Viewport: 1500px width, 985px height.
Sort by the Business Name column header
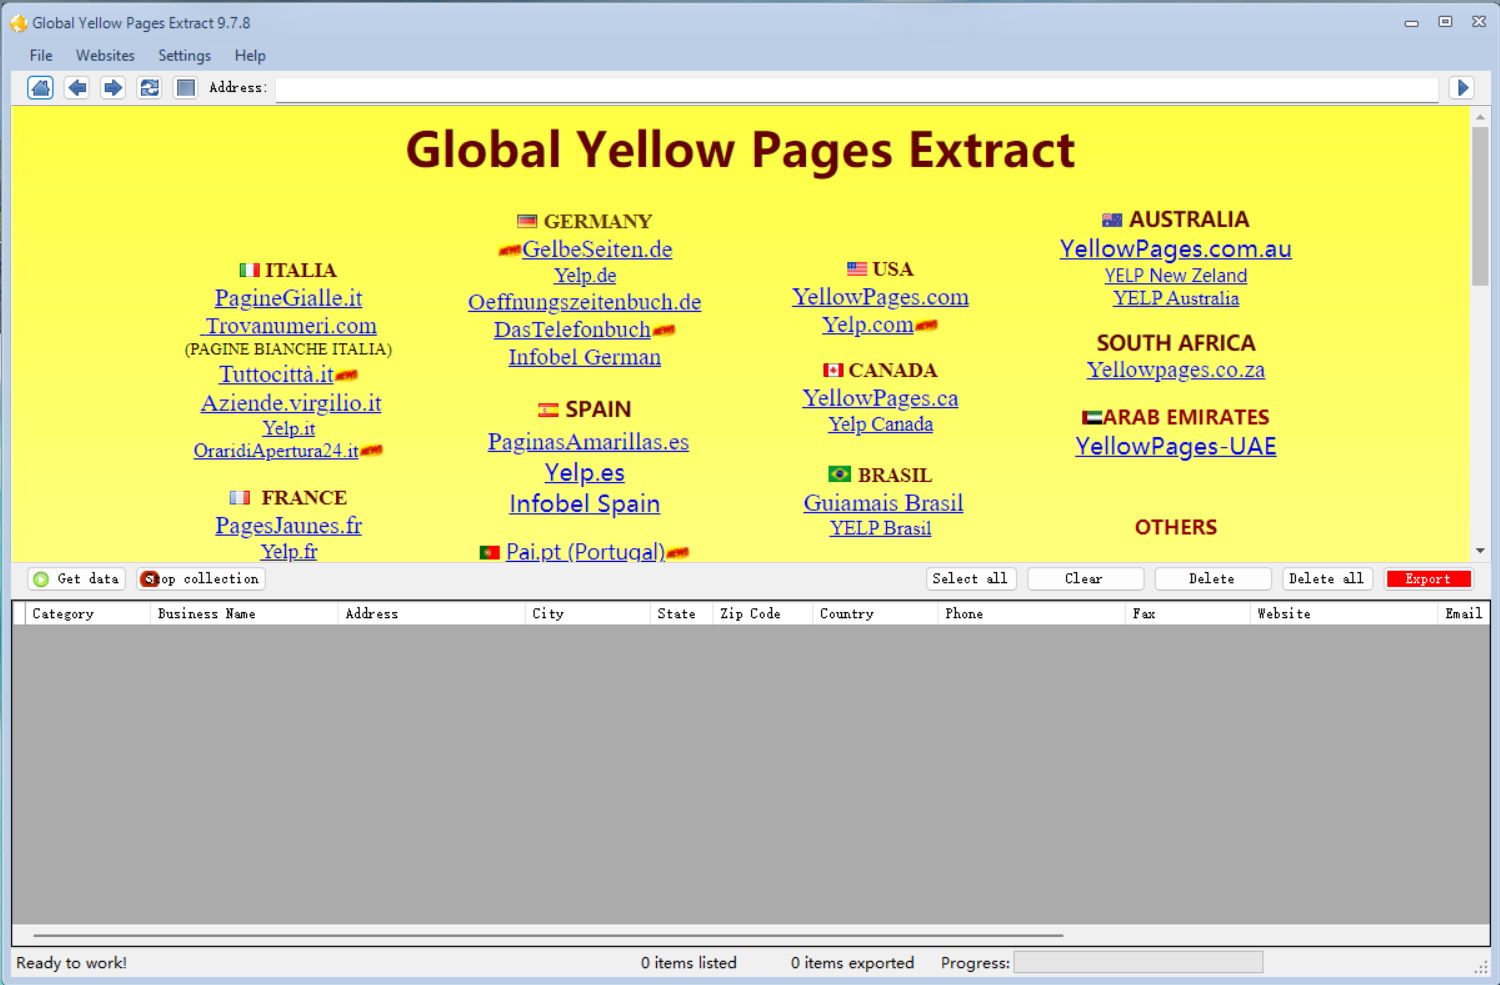[x=207, y=614]
